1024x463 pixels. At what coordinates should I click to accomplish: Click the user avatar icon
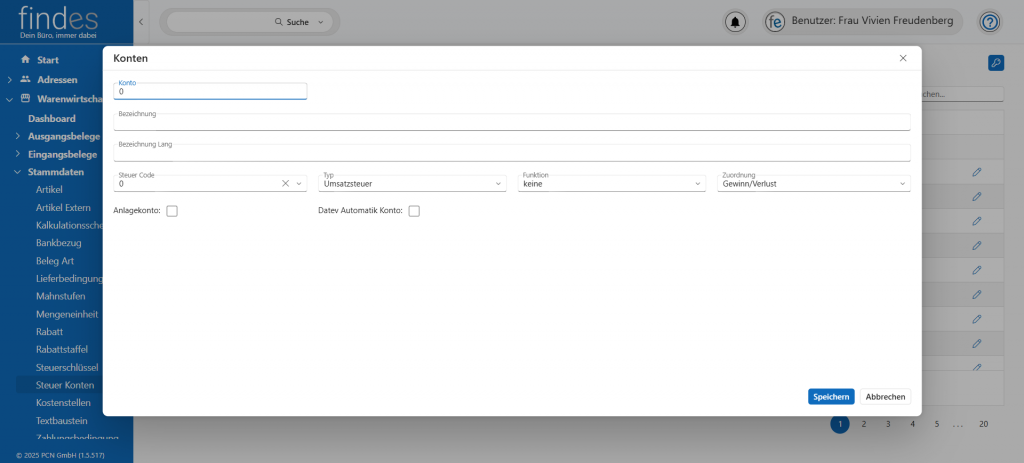775,21
